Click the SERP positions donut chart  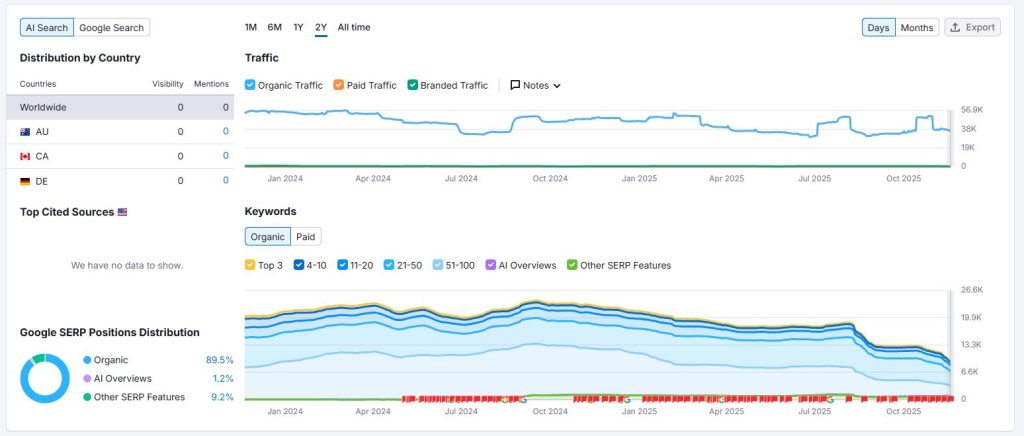tap(45, 378)
